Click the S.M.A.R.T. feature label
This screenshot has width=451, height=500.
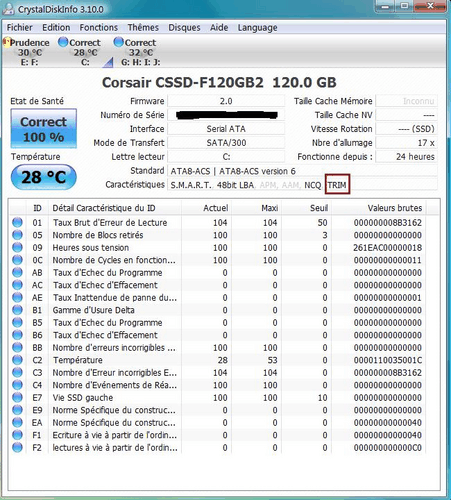point(191,185)
